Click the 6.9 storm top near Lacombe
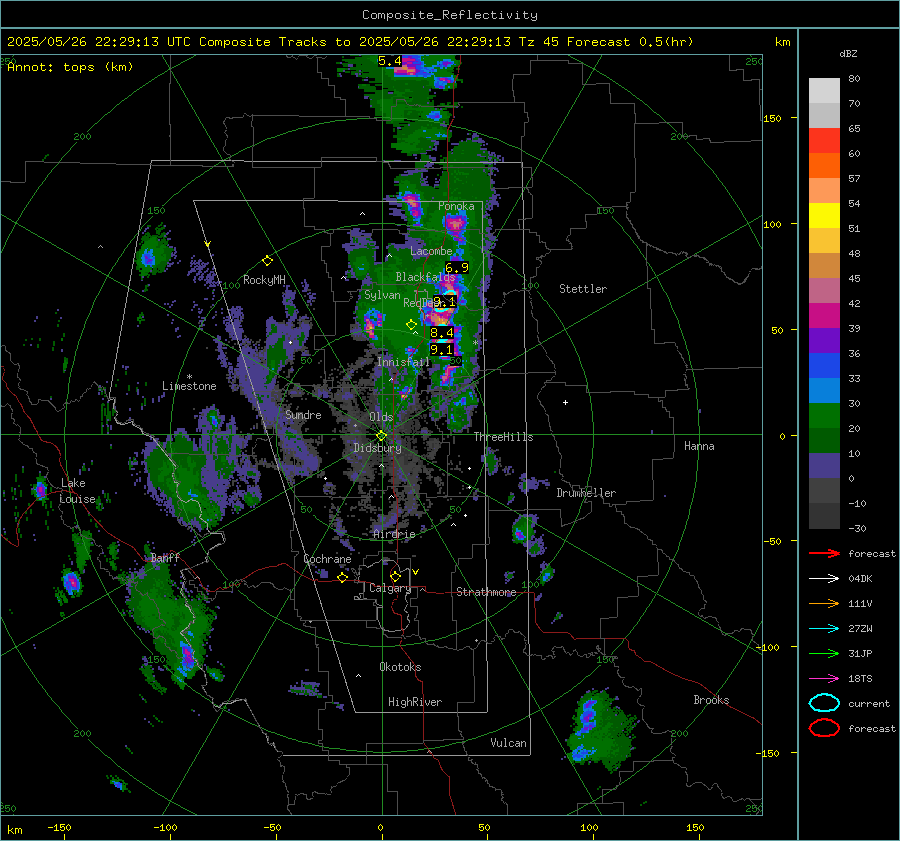The width and height of the screenshot is (900, 841). pyautogui.click(x=457, y=268)
